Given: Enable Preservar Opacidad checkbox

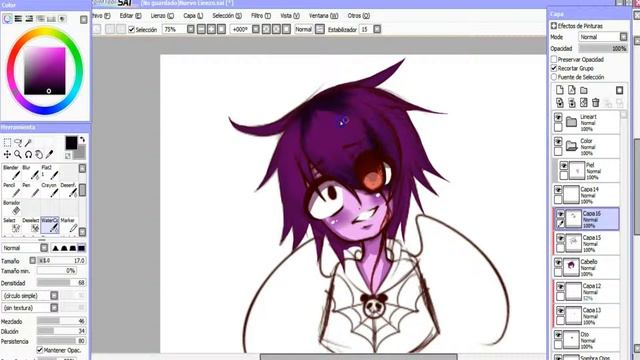Looking at the screenshot, I should (x=554, y=59).
